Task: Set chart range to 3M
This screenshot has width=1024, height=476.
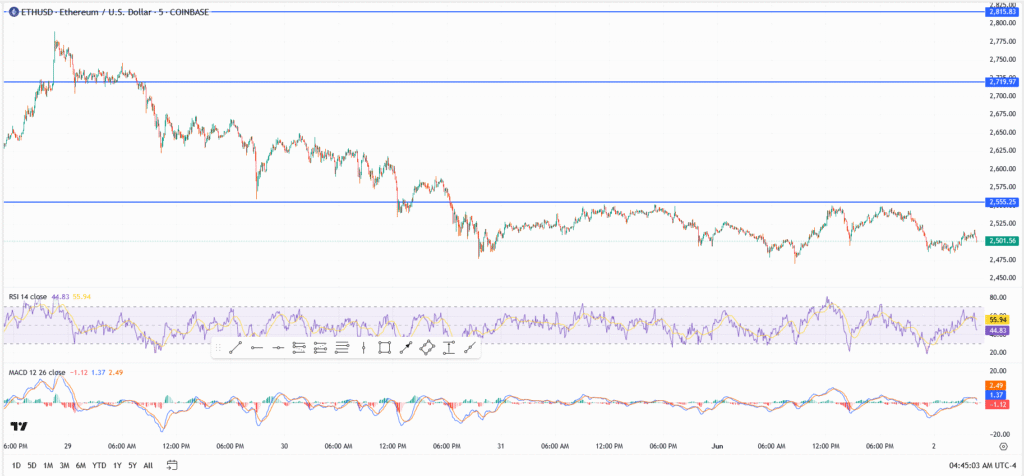Action: point(64,465)
